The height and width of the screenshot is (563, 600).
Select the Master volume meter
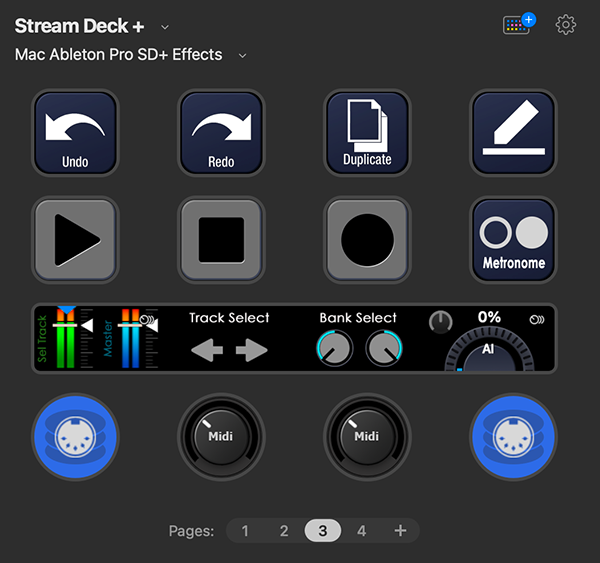point(131,338)
